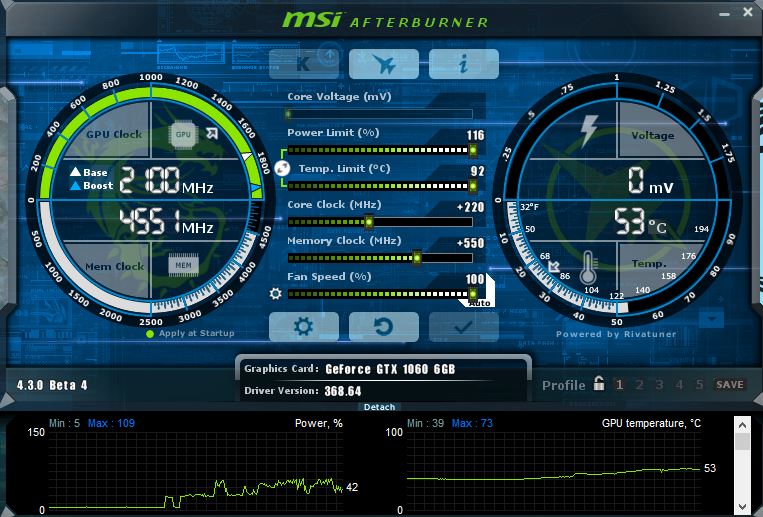This screenshot has width=763, height=517.
Task: Close the Afterburner window
Action: click(x=748, y=12)
